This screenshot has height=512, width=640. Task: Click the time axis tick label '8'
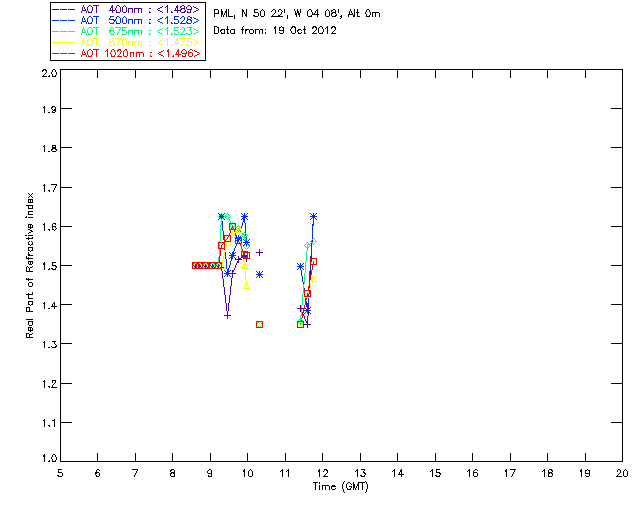click(x=173, y=473)
